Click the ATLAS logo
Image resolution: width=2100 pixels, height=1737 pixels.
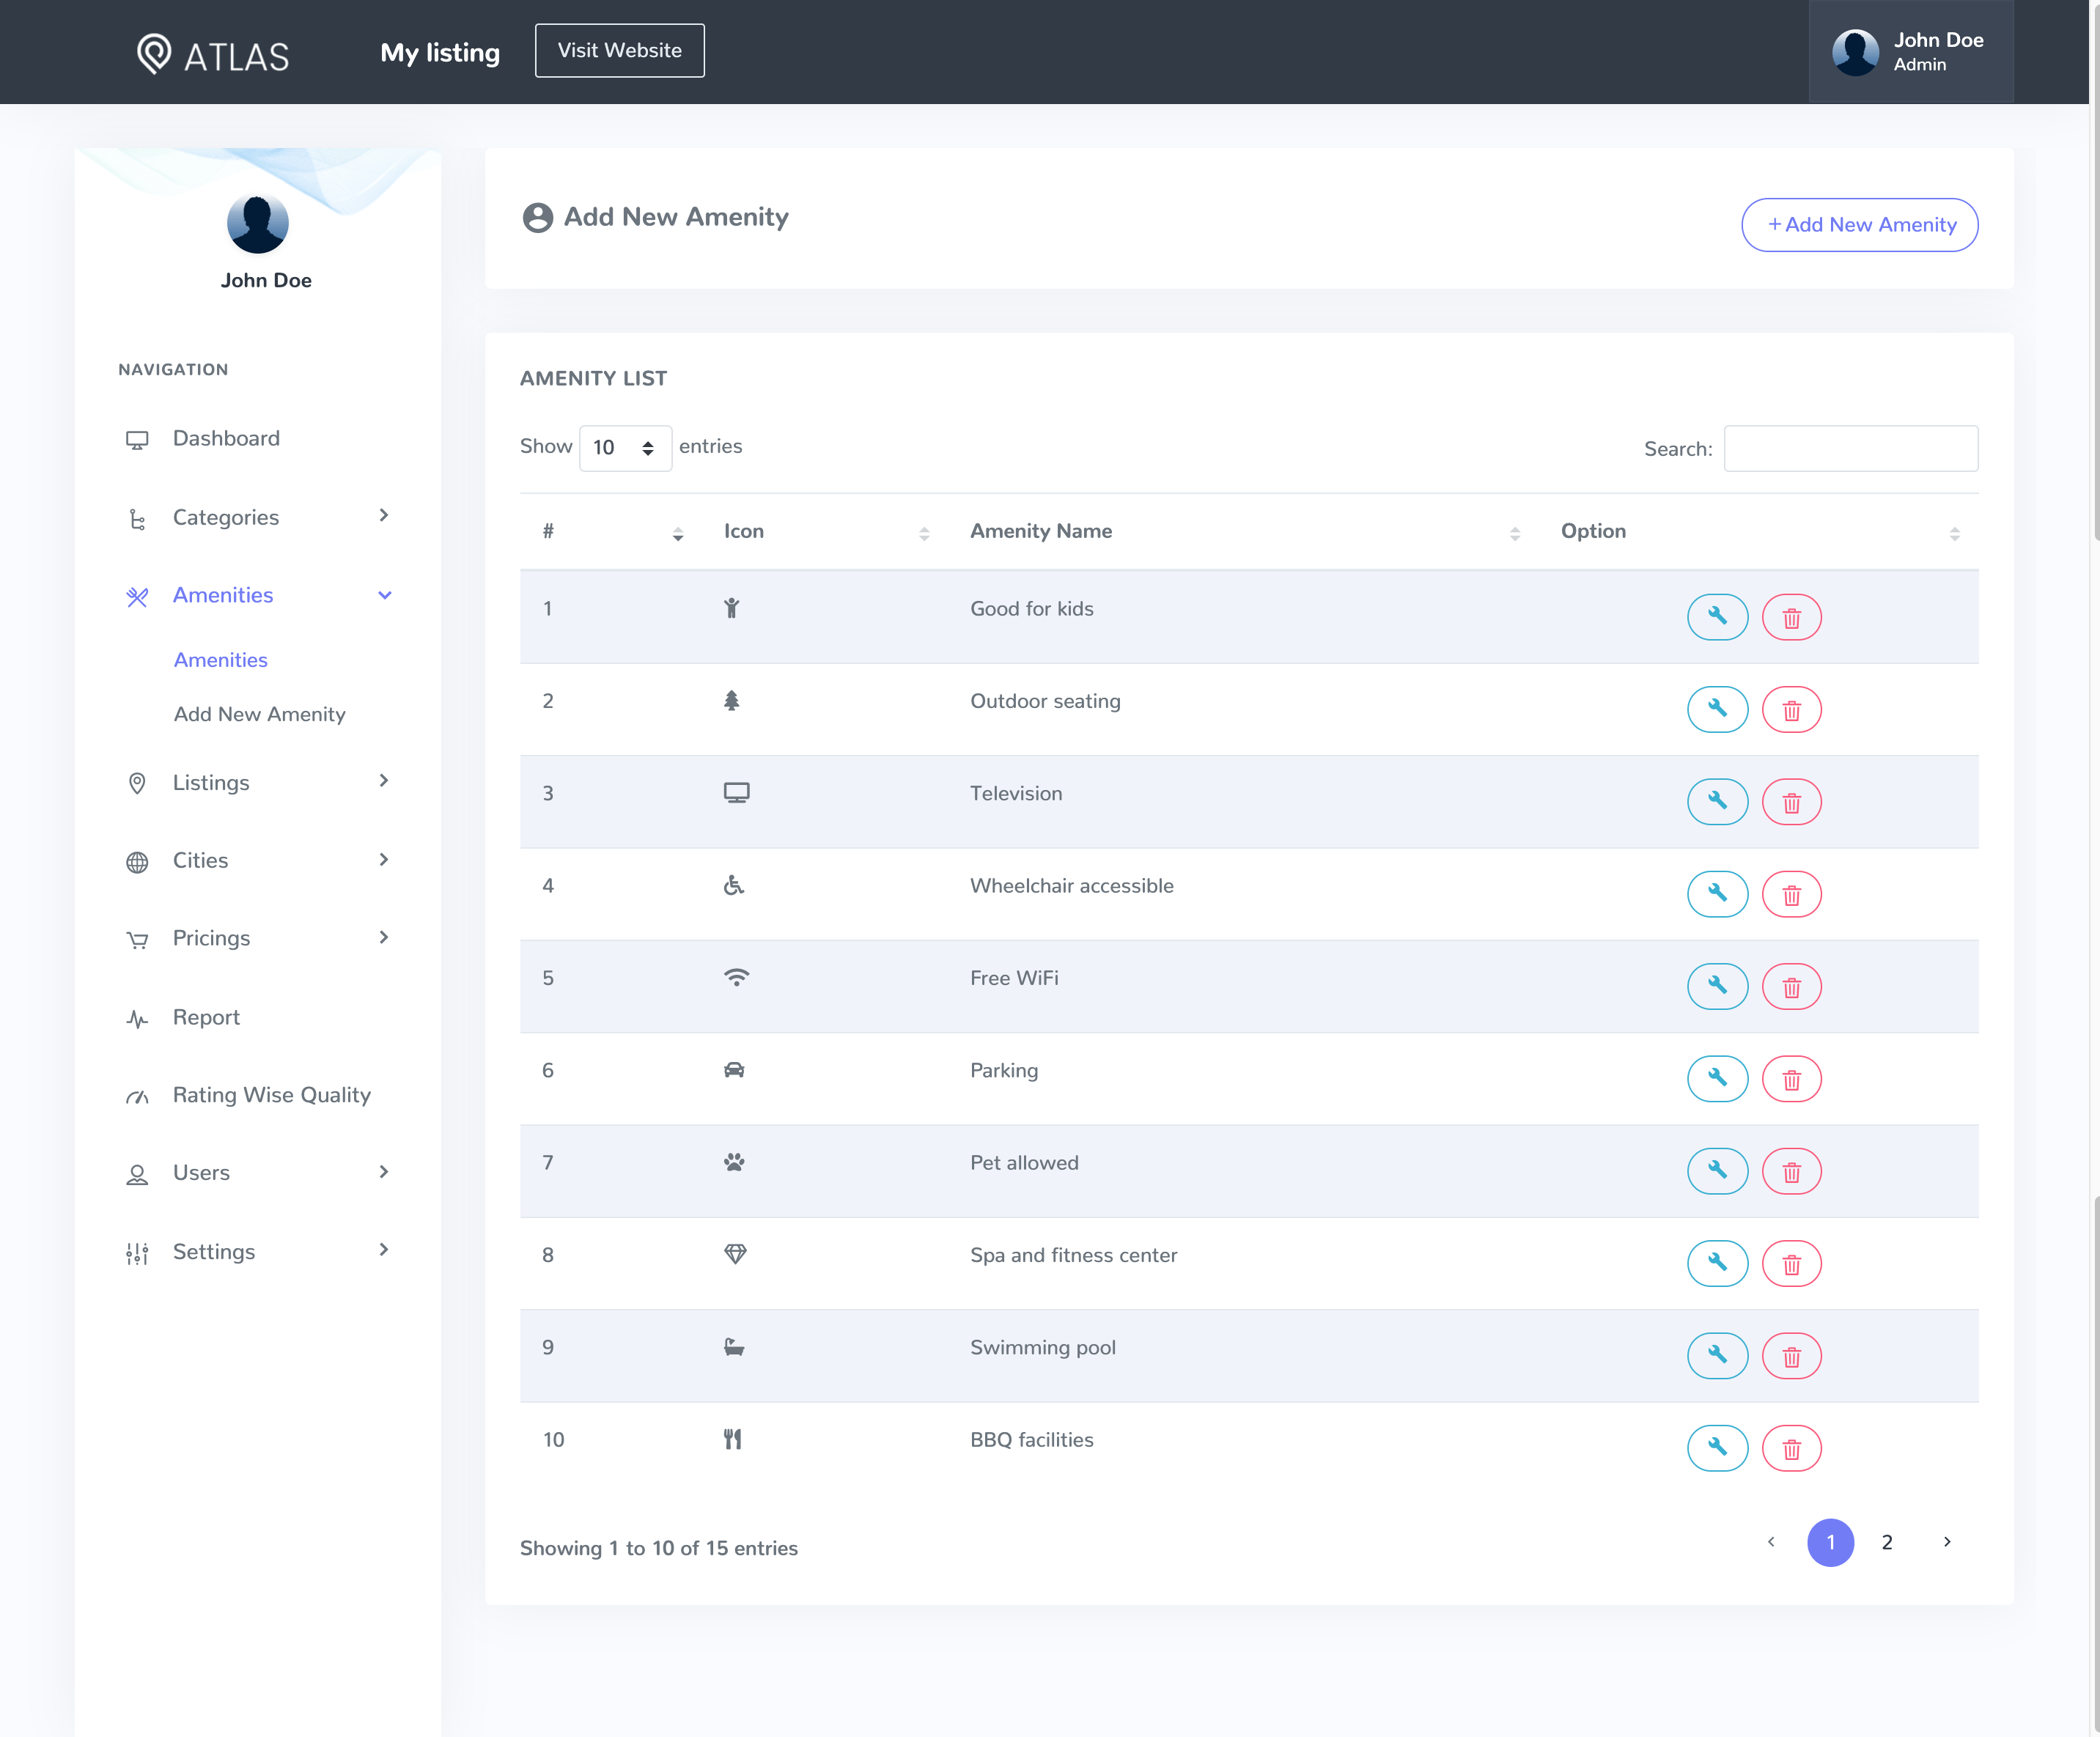[213, 54]
